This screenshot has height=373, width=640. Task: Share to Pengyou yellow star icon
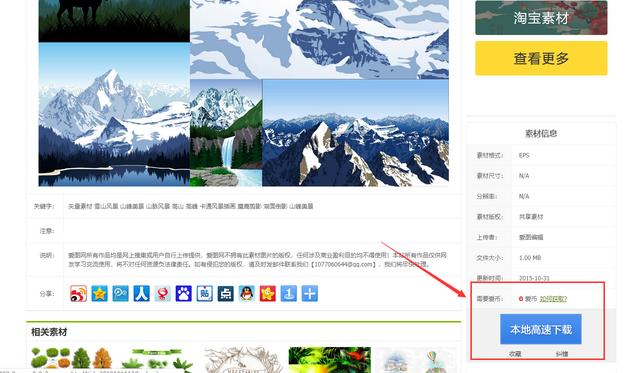[x=268, y=293]
